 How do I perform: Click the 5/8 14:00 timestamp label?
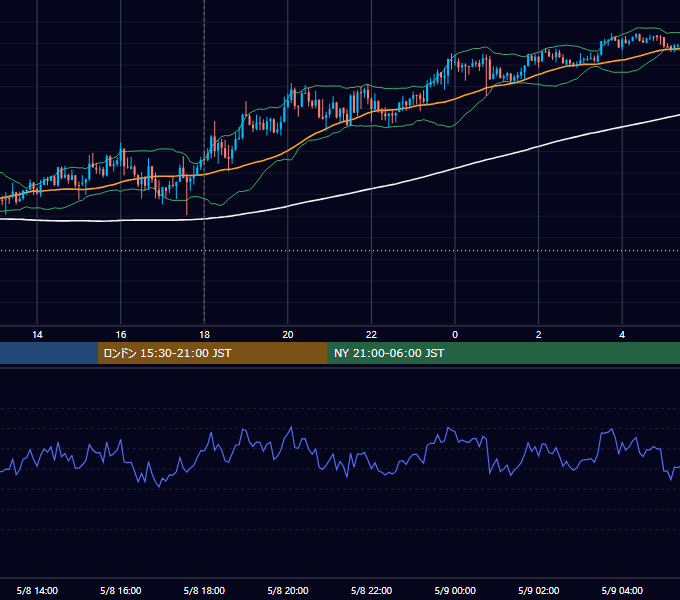pos(37,590)
